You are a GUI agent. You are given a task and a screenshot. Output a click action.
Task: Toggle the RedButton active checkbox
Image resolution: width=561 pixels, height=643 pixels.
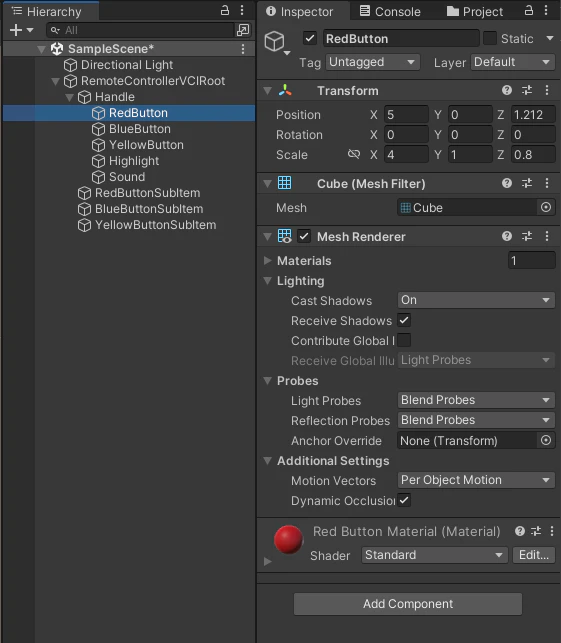point(310,39)
